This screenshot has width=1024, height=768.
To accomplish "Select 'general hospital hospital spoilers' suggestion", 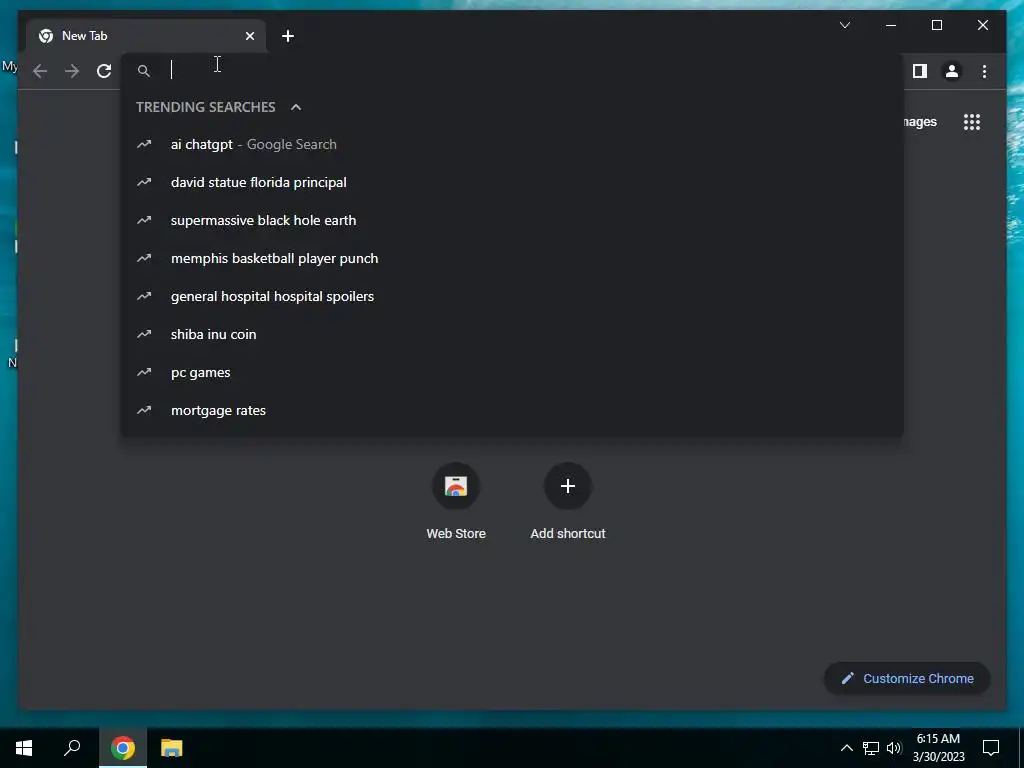I will coord(512,296).
